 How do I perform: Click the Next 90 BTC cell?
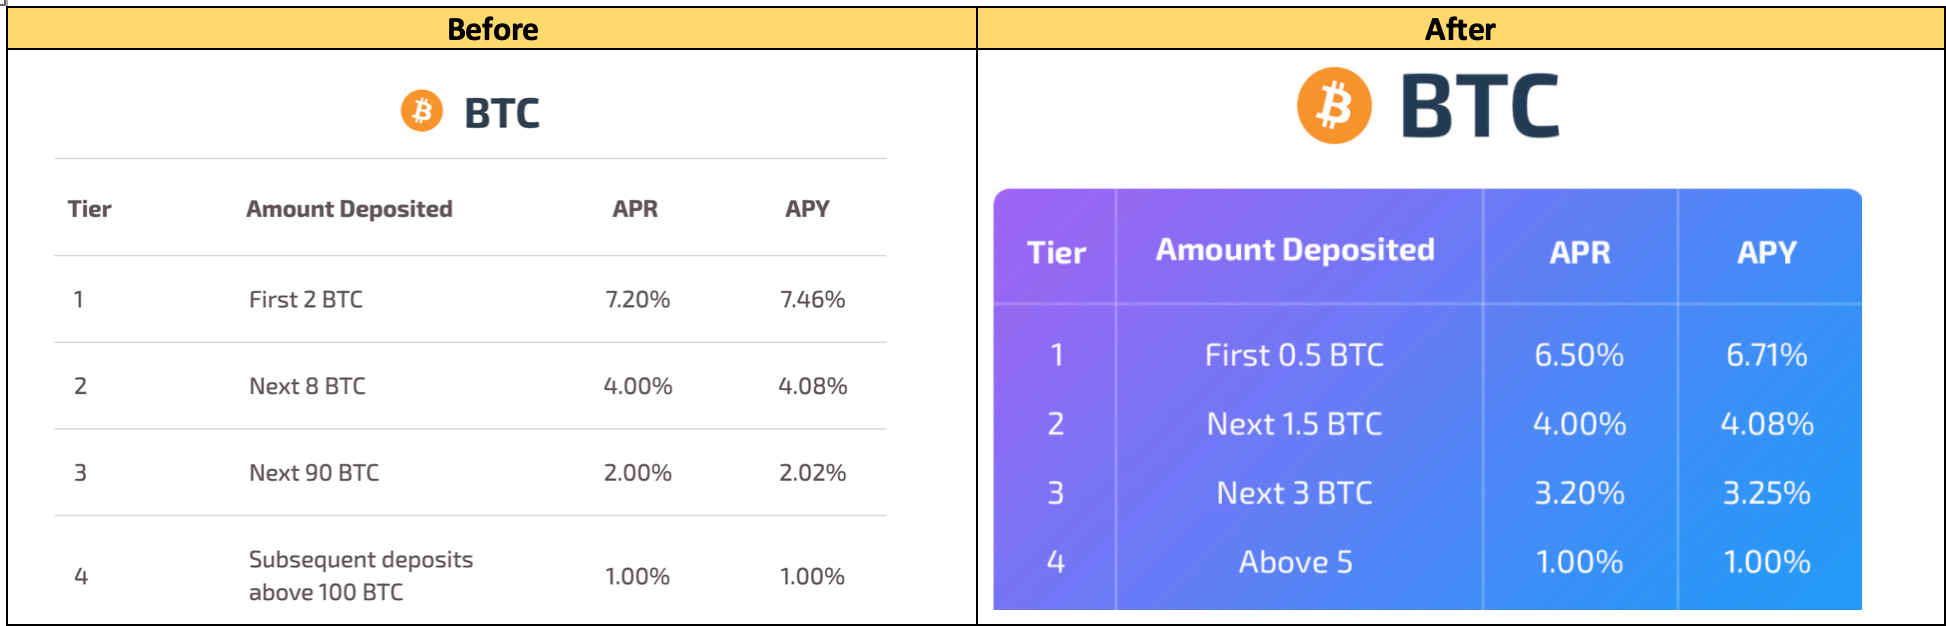(x=314, y=473)
